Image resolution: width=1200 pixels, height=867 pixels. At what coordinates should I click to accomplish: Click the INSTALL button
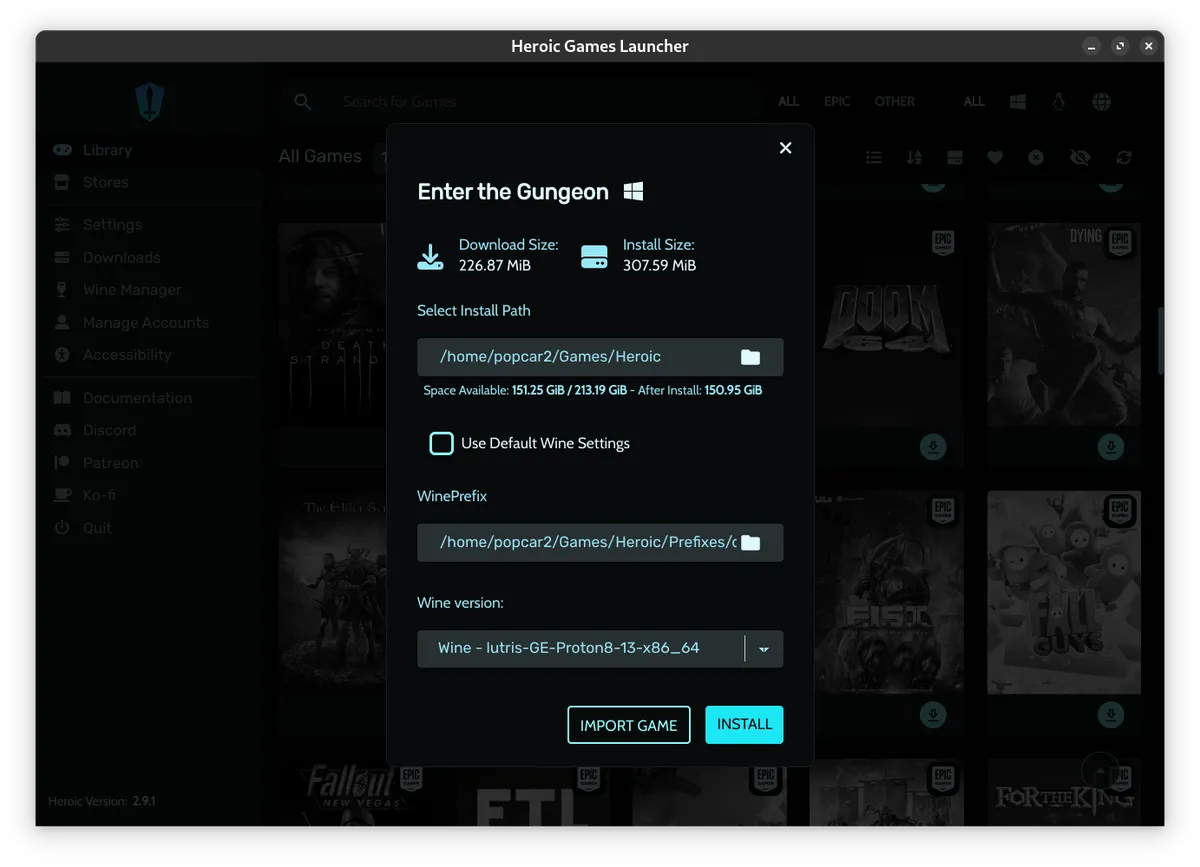[x=744, y=724]
